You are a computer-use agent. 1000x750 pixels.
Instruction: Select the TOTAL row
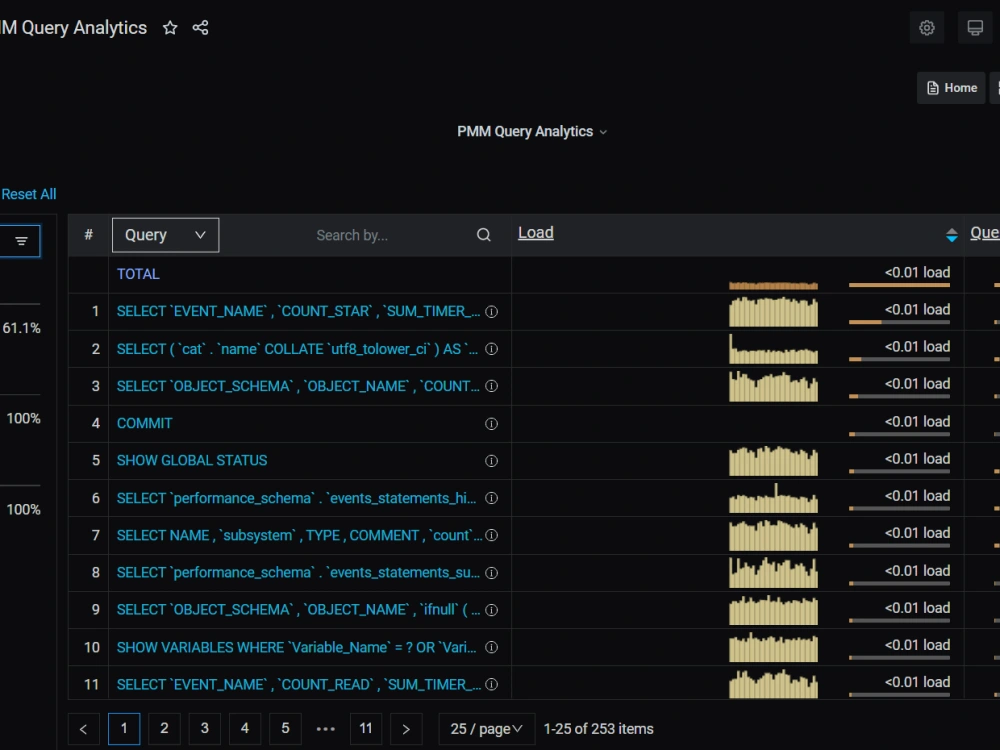[x=138, y=274]
